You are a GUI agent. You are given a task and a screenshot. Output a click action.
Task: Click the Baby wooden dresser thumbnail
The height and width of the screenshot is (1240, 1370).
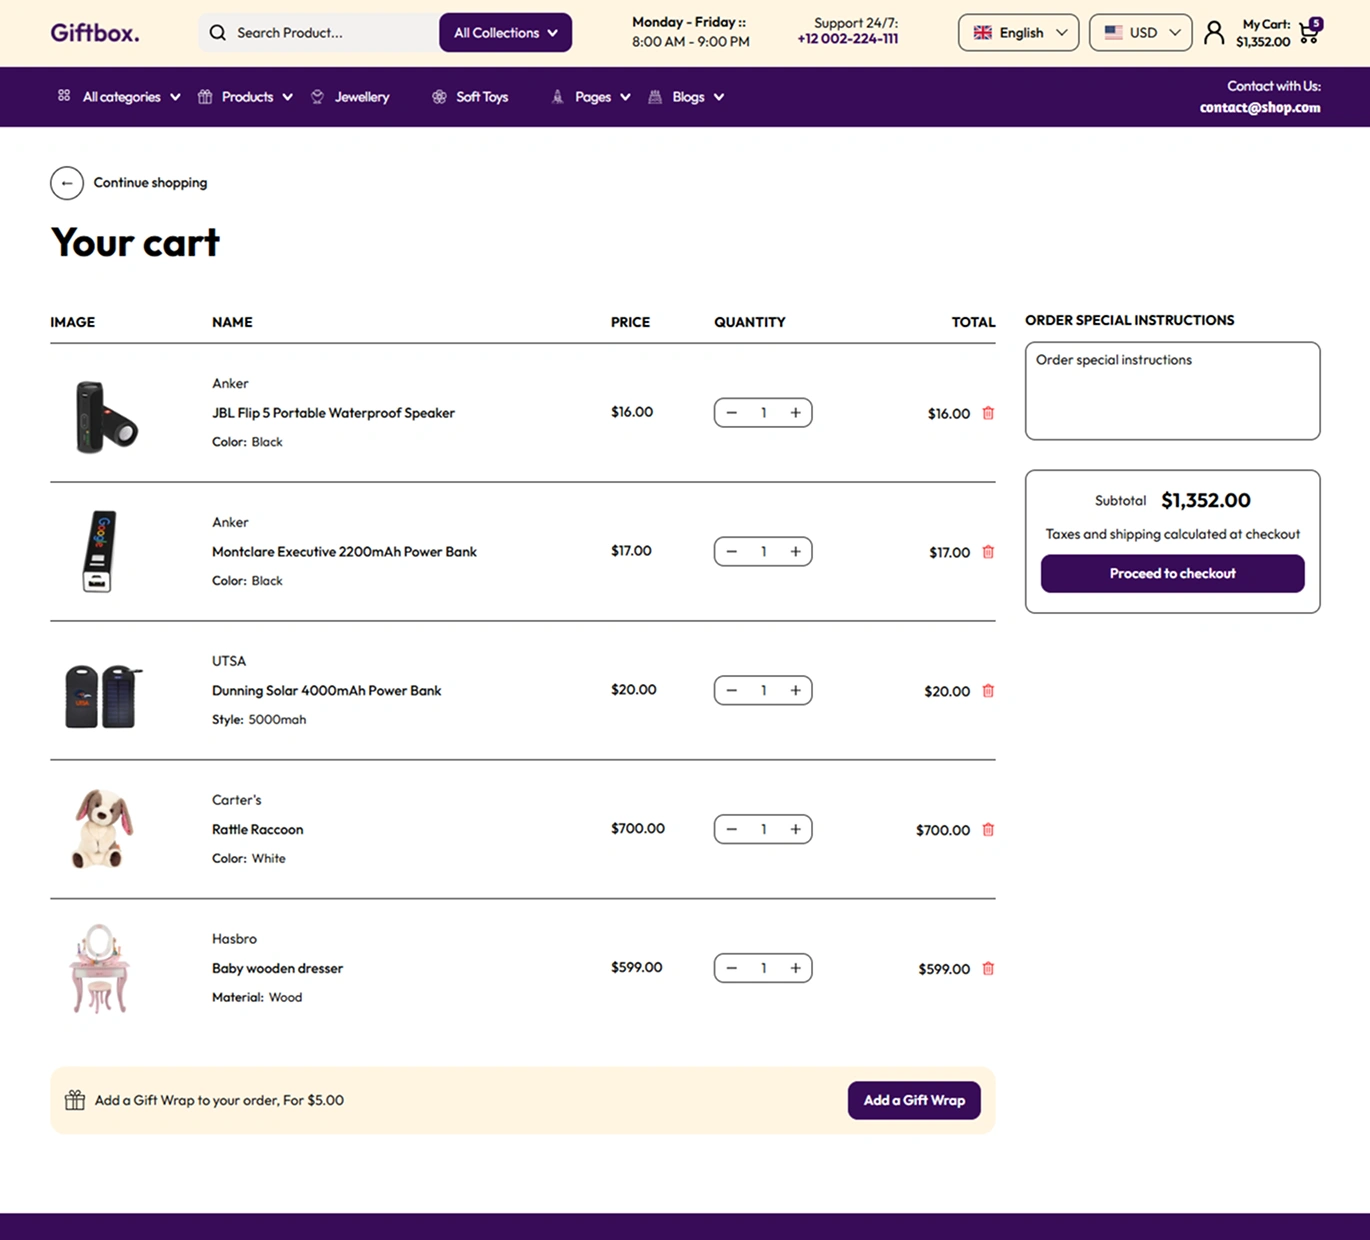coord(99,968)
